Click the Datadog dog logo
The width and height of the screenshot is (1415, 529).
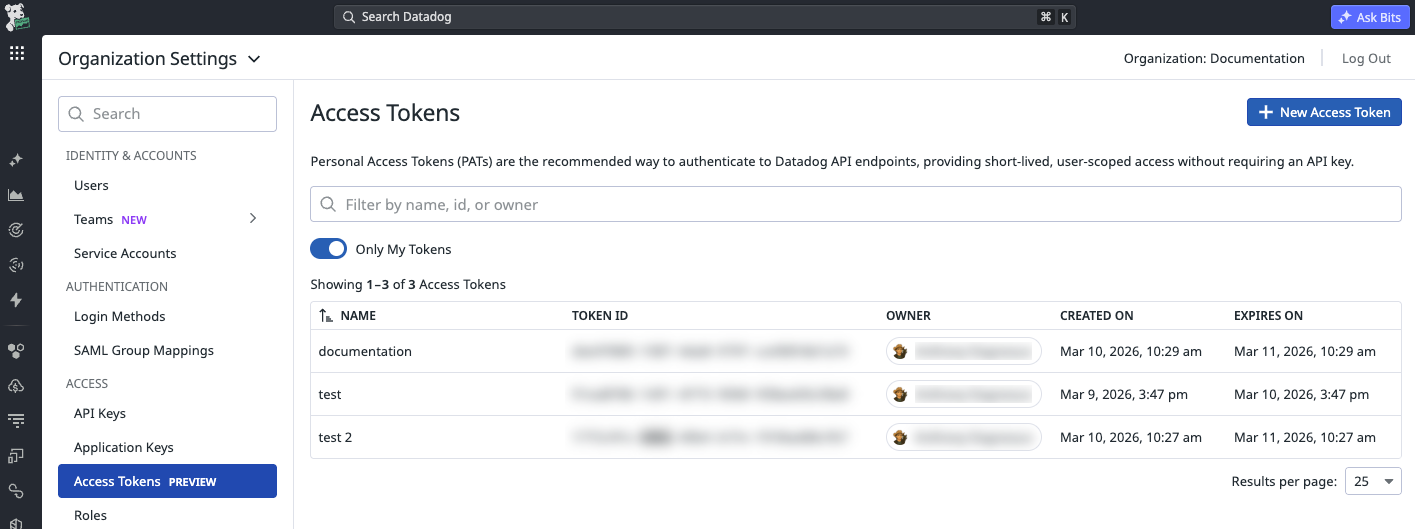tap(17, 17)
